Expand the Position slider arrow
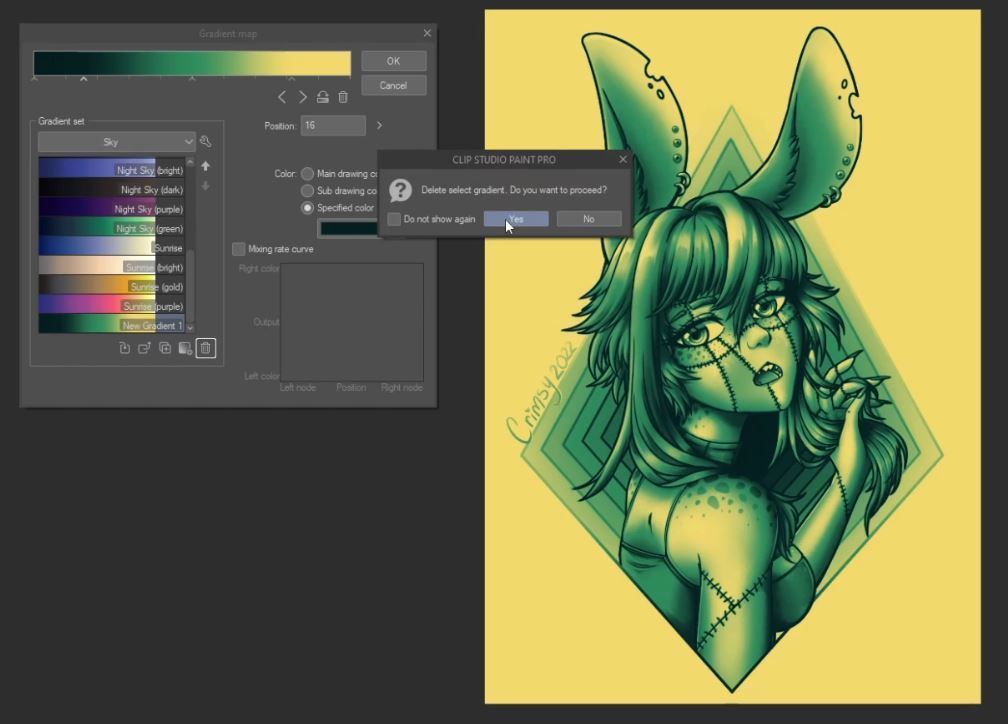The width and height of the screenshot is (1008, 724). click(379, 126)
